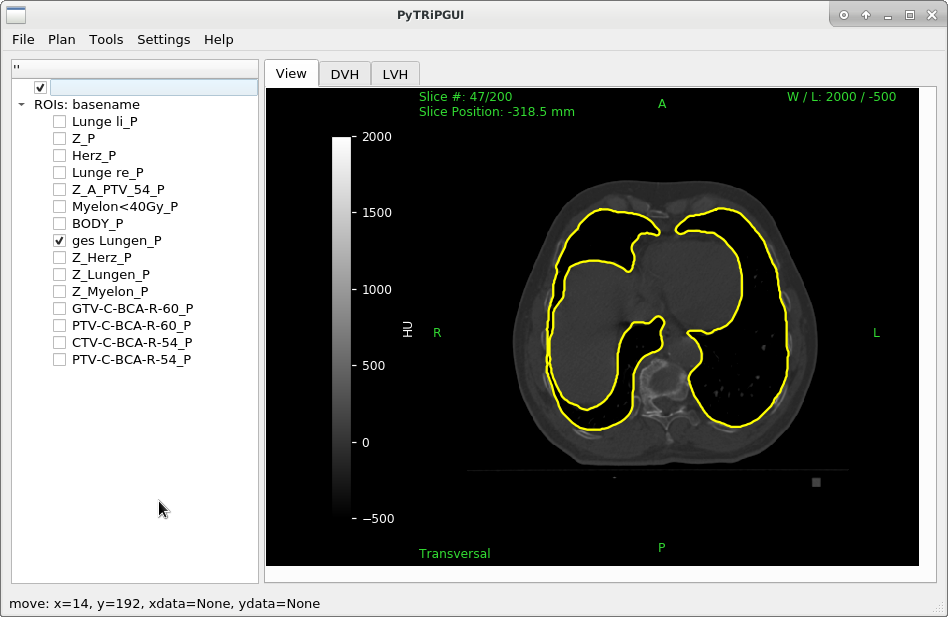The width and height of the screenshot is (948, 617).
Task: Enable the Herz_P contour display
Action: point(59,155)
